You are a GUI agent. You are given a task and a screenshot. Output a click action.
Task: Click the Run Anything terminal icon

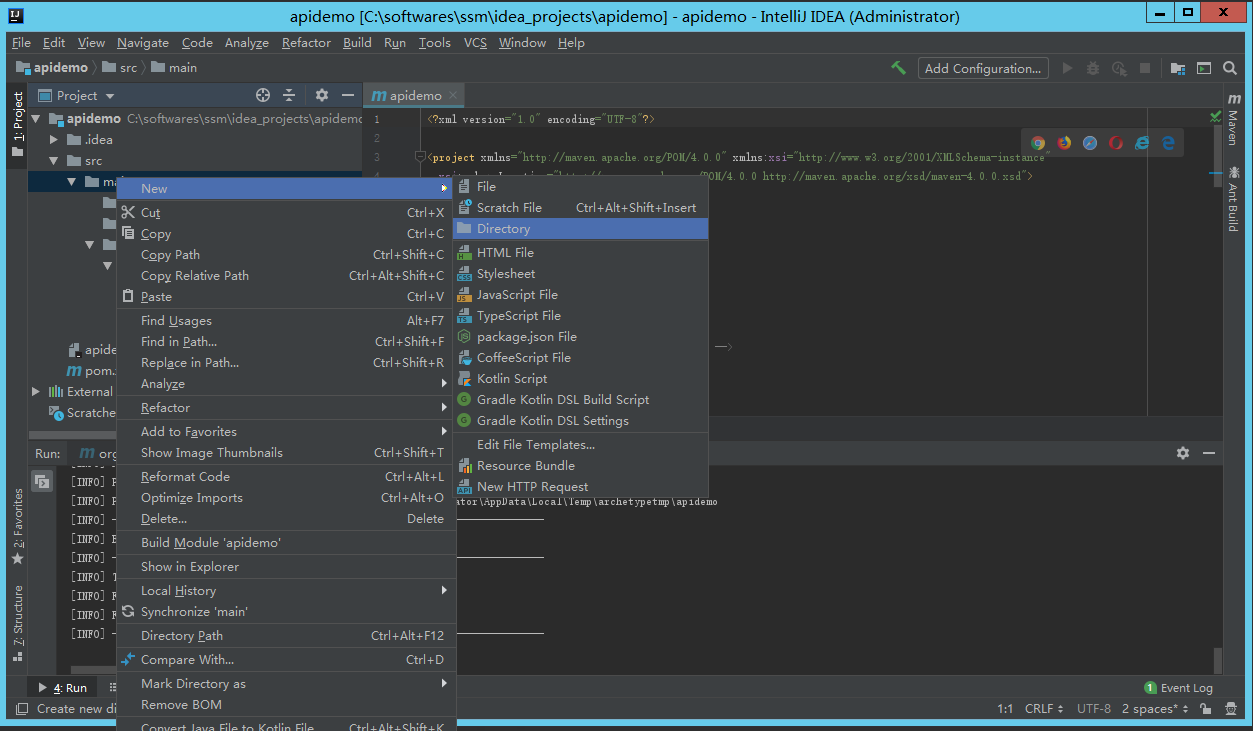(x=1204, y=68)
